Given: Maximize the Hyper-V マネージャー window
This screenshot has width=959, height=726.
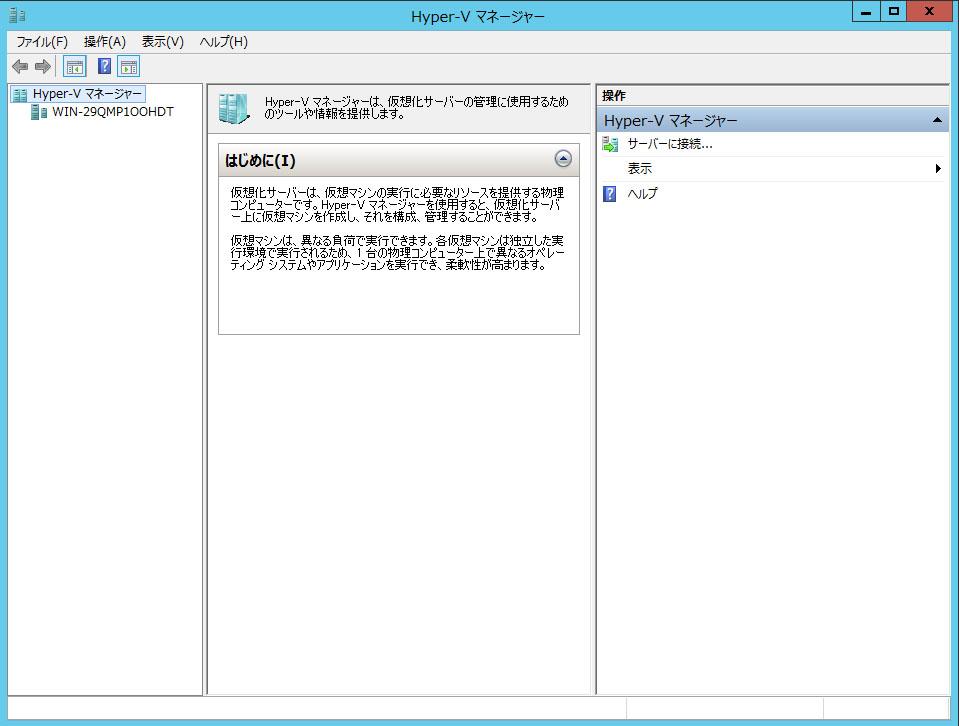Looking at the screenshot, I should (894, 12).
